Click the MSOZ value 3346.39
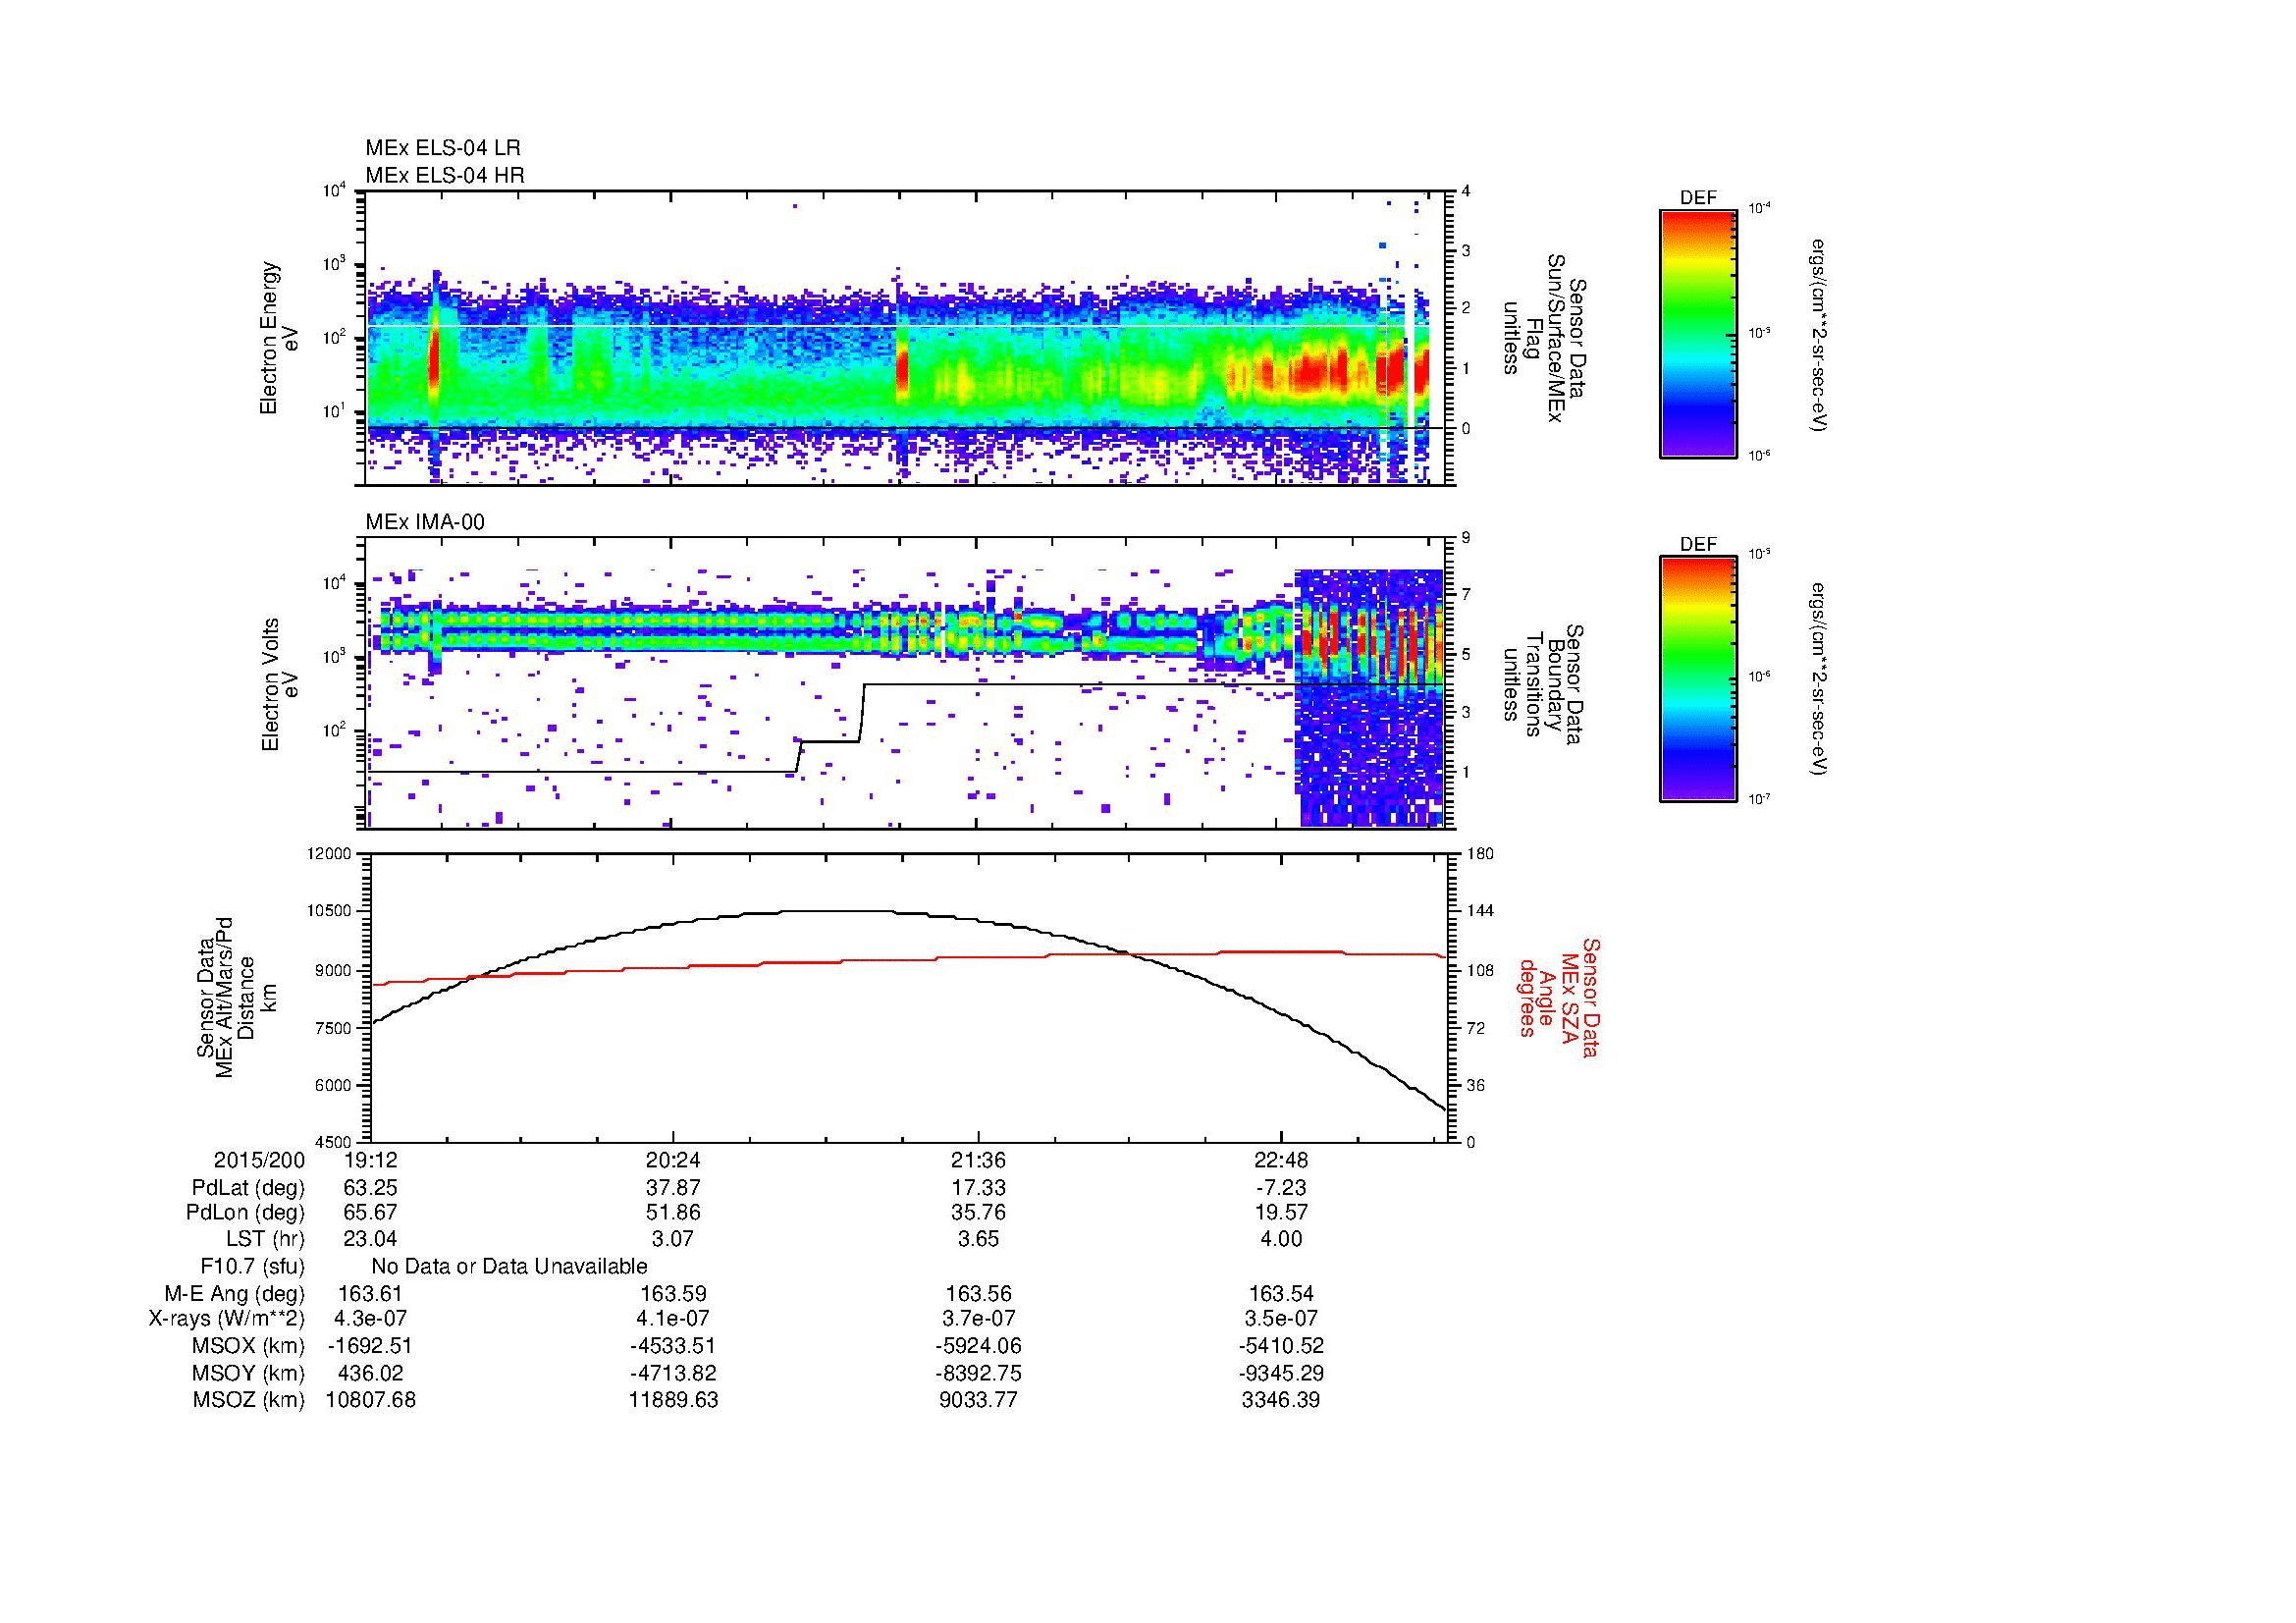Screen dimensions: 2296x1623 pos(1281,1401)
